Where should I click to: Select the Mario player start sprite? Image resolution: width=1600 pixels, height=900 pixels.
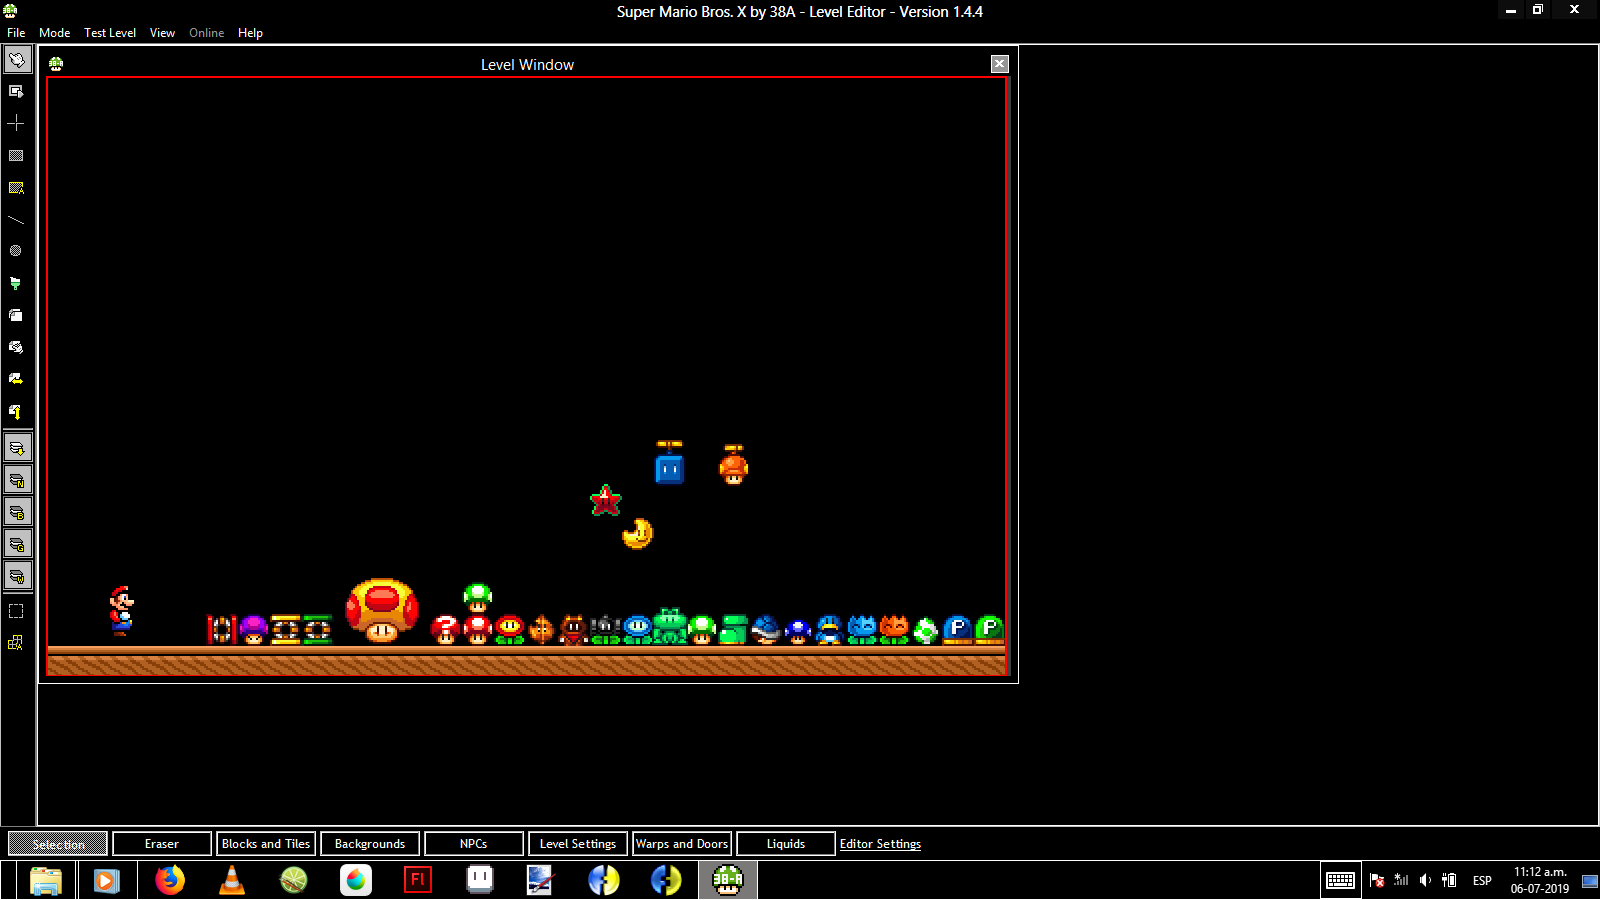121,611
